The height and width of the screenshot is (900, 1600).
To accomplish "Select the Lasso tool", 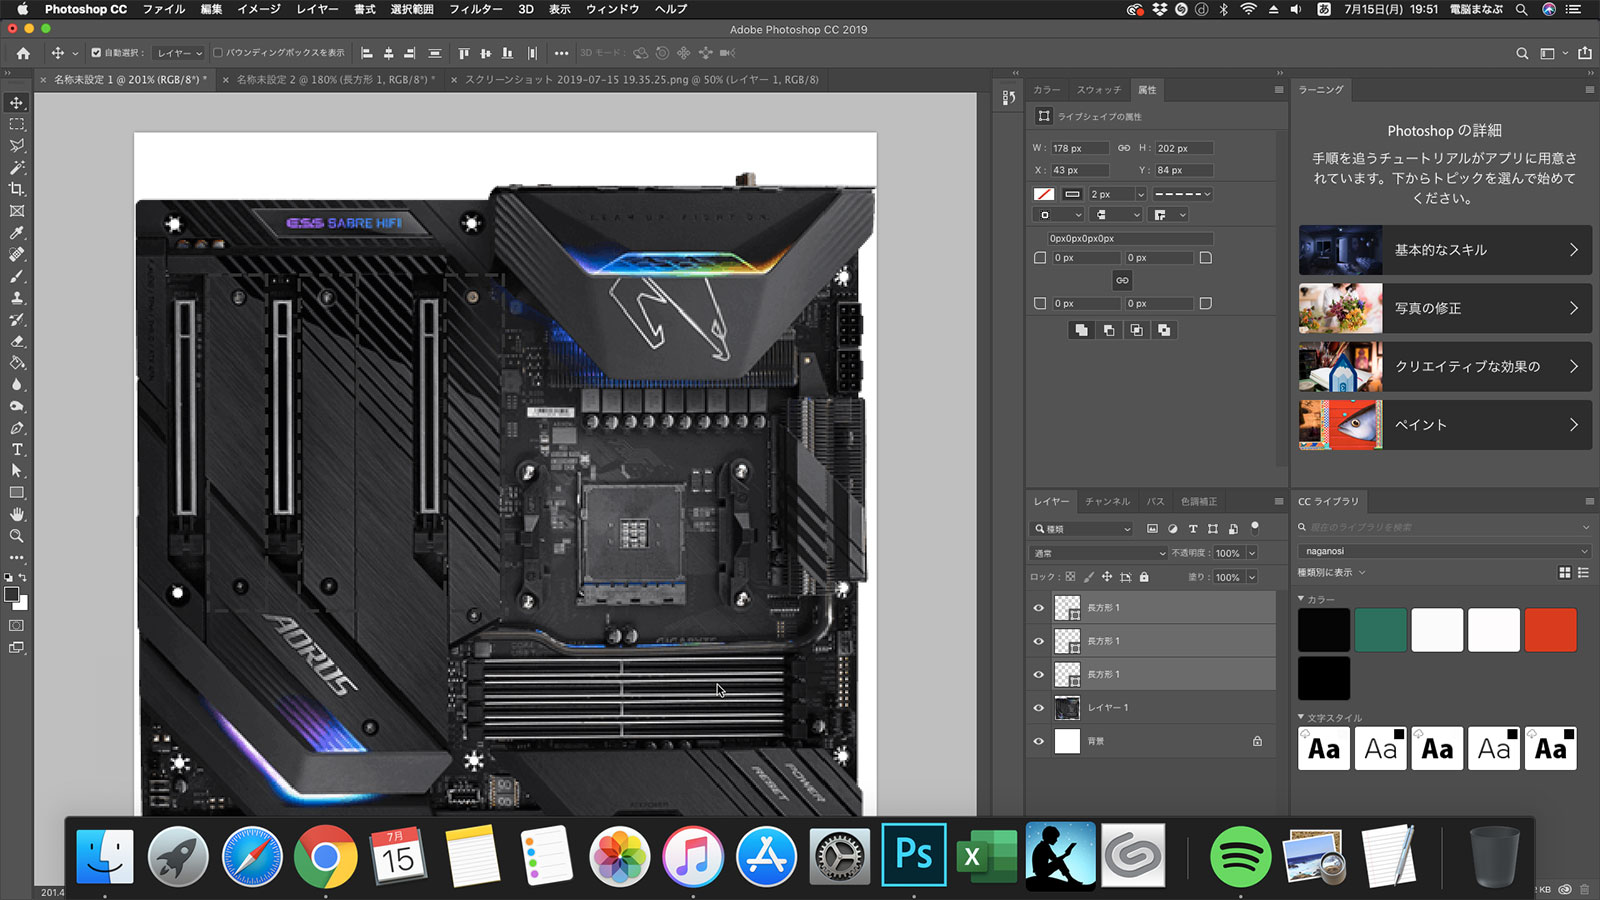I will [x=17, y=146].
